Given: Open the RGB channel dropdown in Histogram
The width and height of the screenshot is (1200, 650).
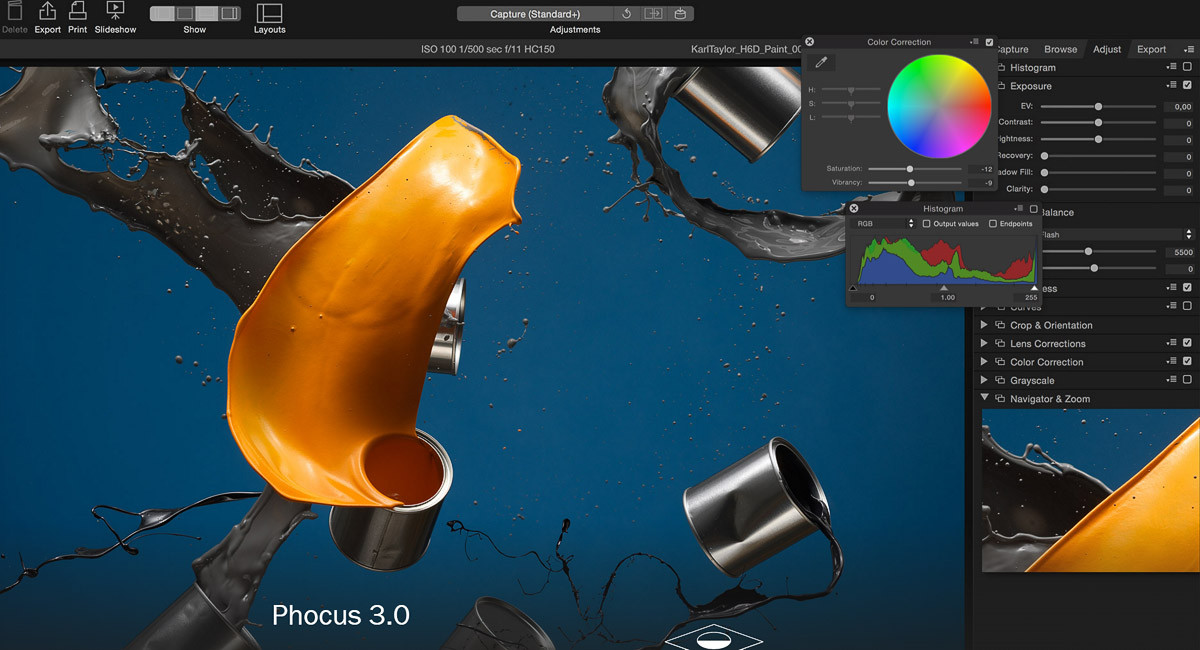Looking at the screenshot, I should pyautogui.click(x=884, y=224).
